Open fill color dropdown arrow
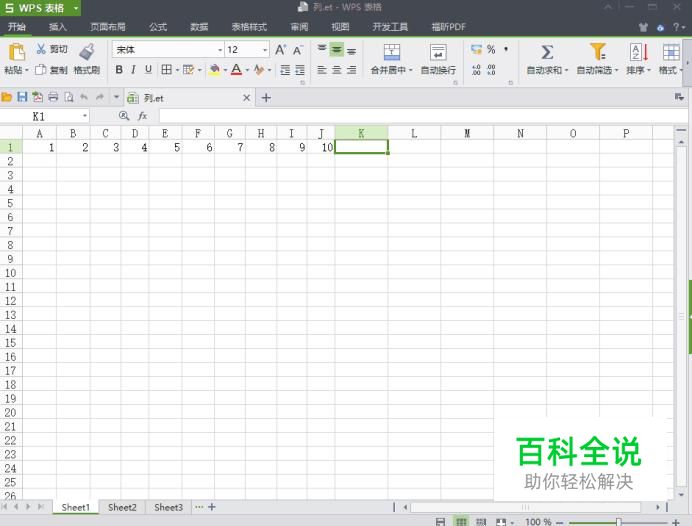 225,70
